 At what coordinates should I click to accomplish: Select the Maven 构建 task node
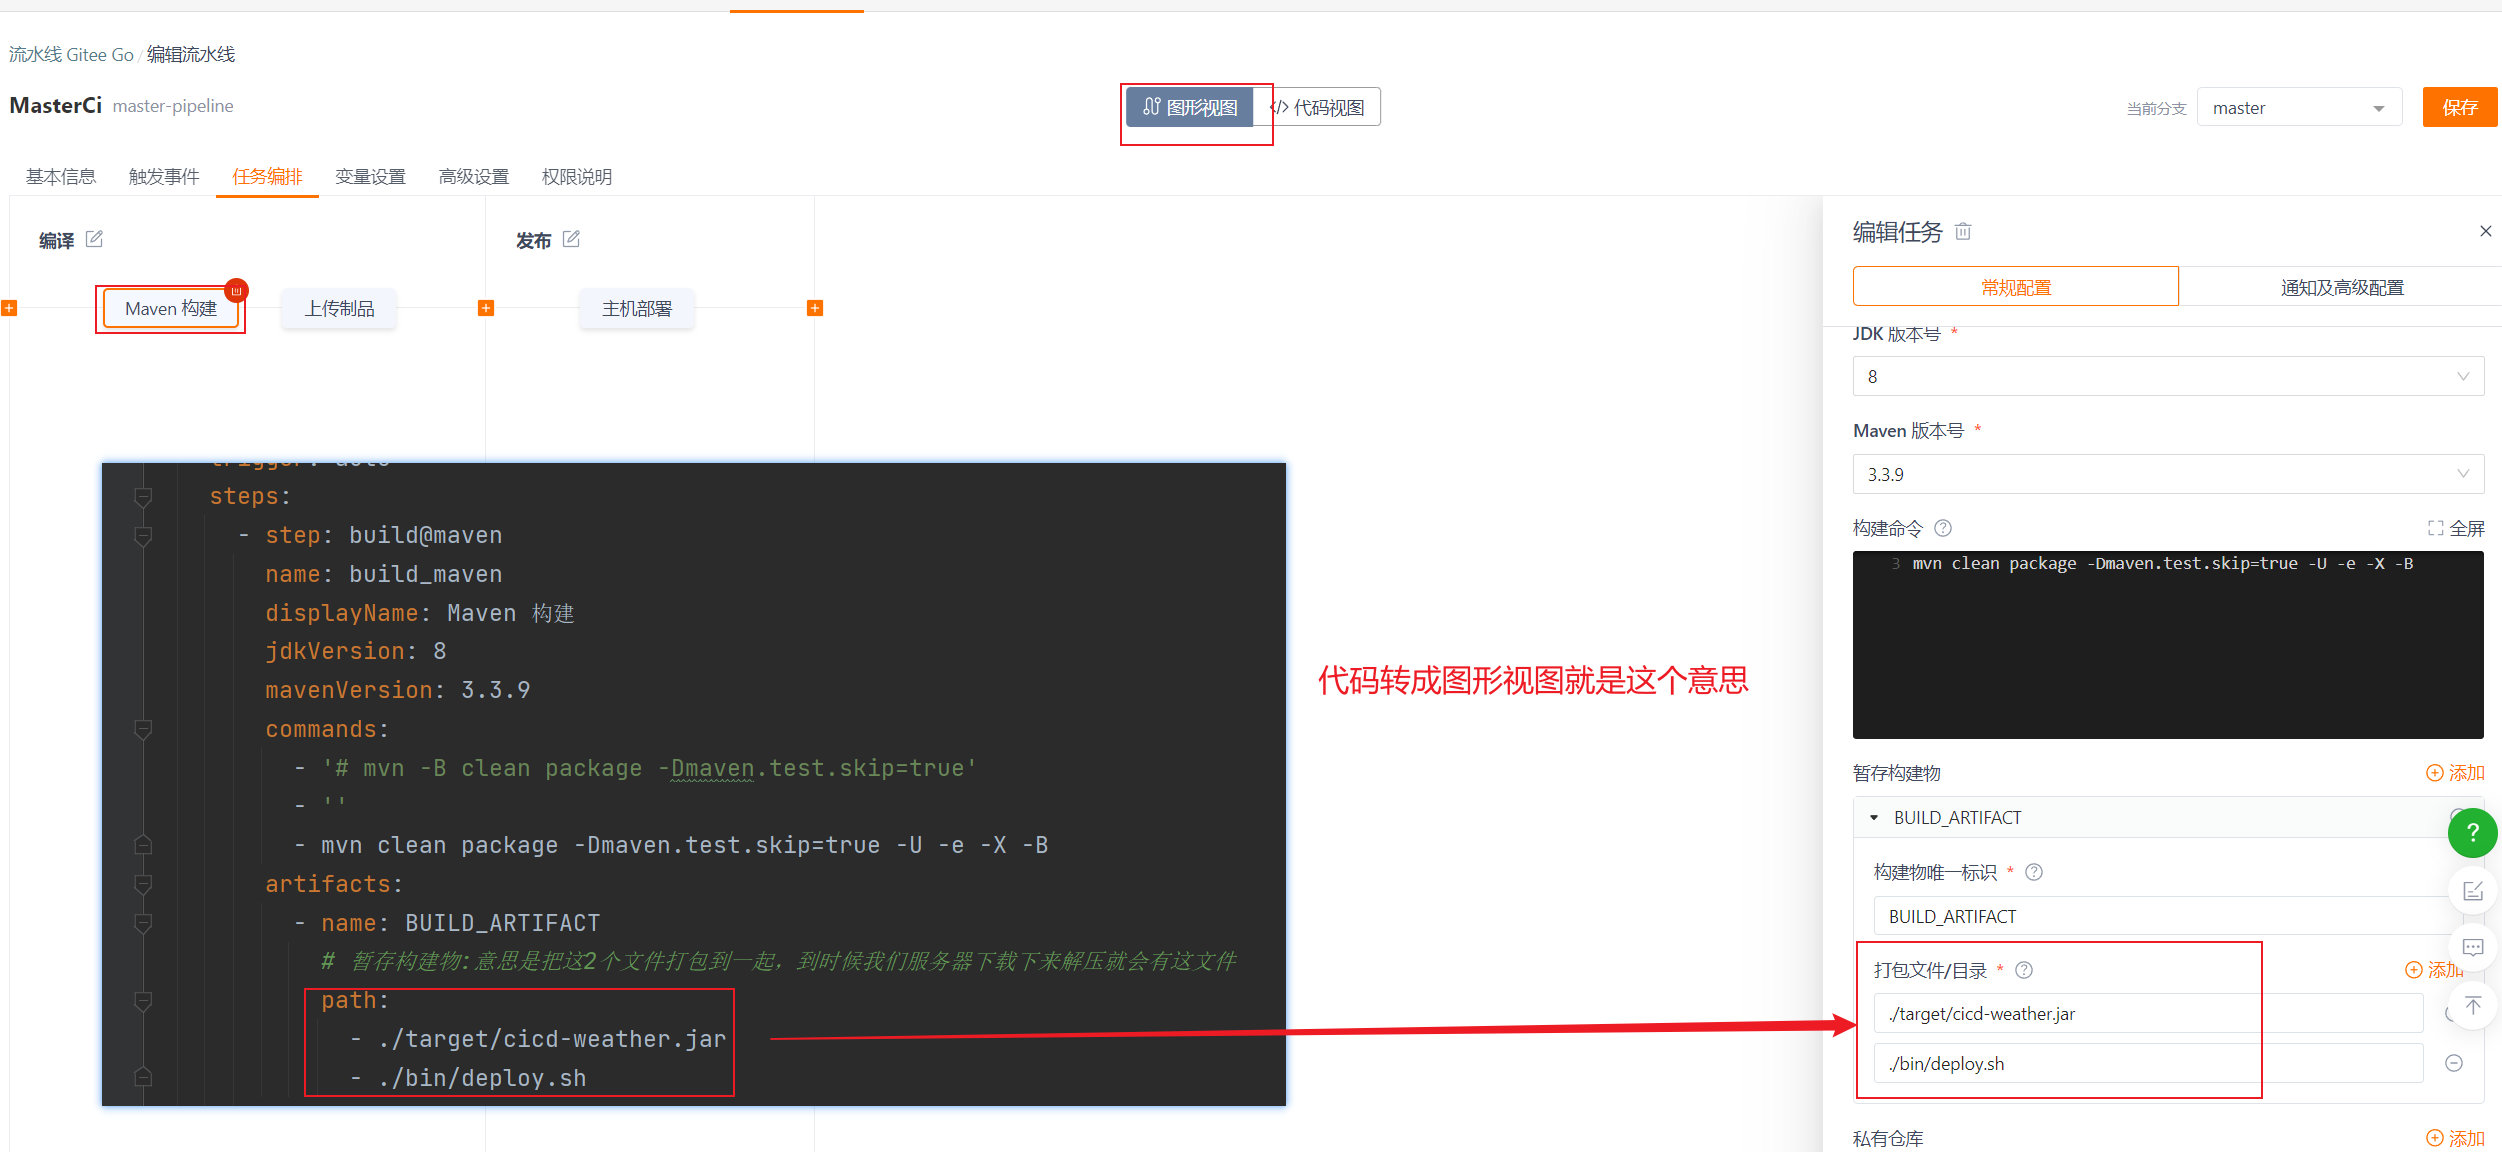(171, 309)
